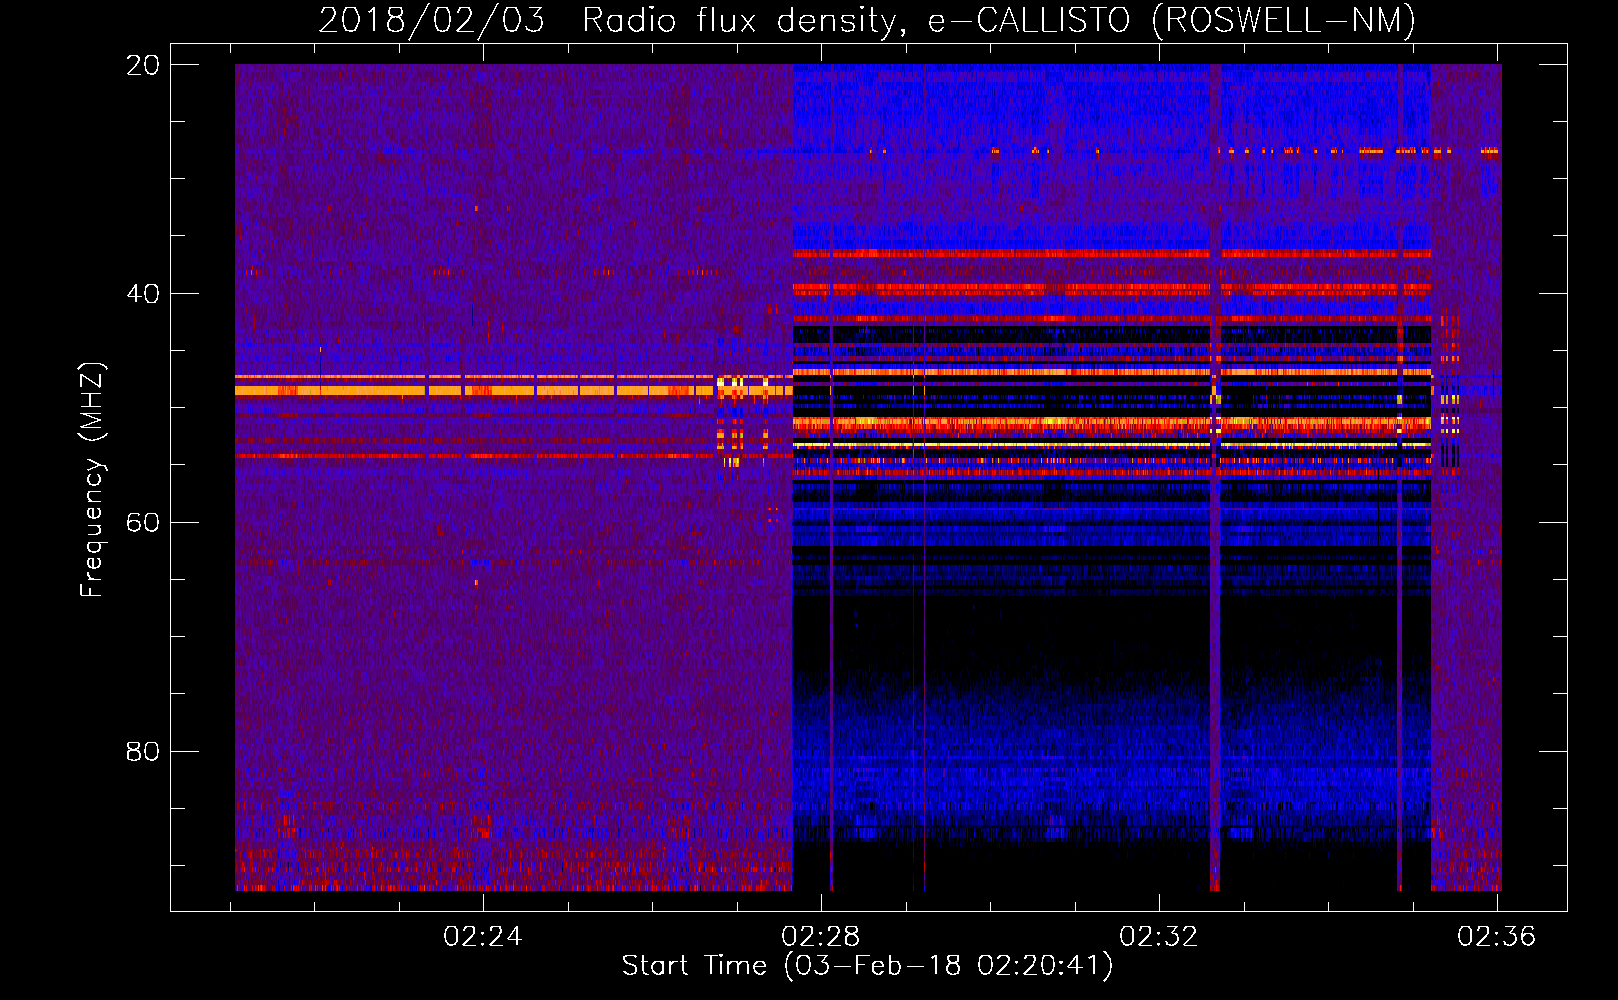The height and width of the screenshot is (1000, 1618).
Task: Click the plot title date 2018/02/03
Action: coord(432,21)
